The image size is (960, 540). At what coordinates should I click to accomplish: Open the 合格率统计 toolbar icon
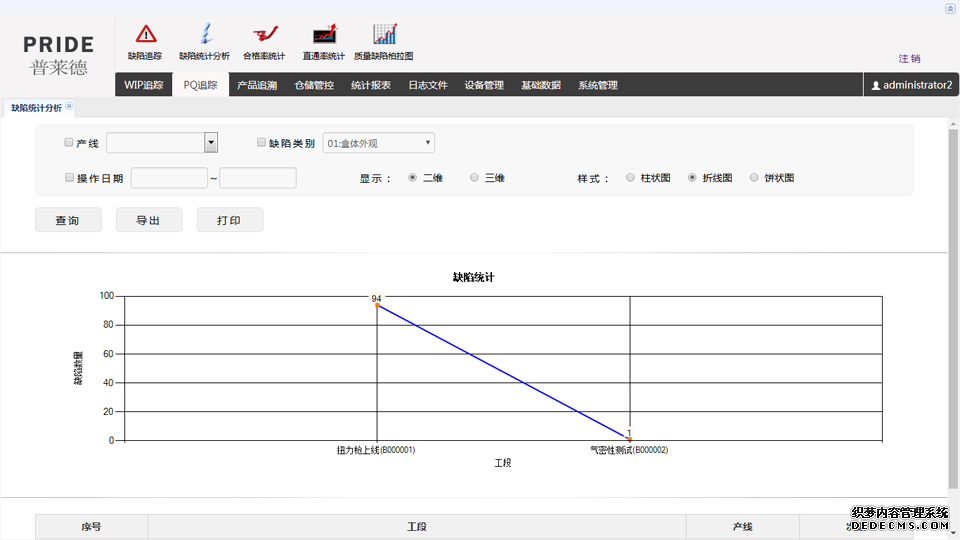pos(264,34)
